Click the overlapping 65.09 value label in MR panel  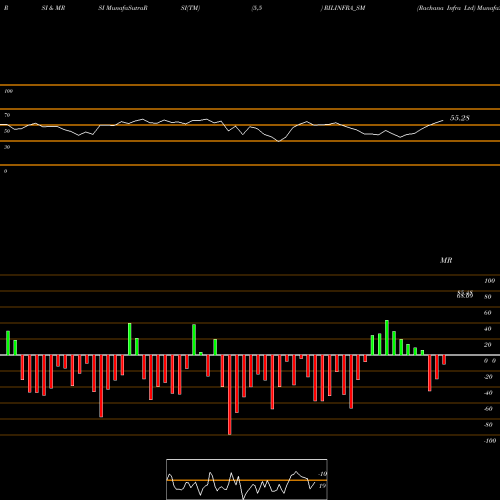(x=465, y=295)
